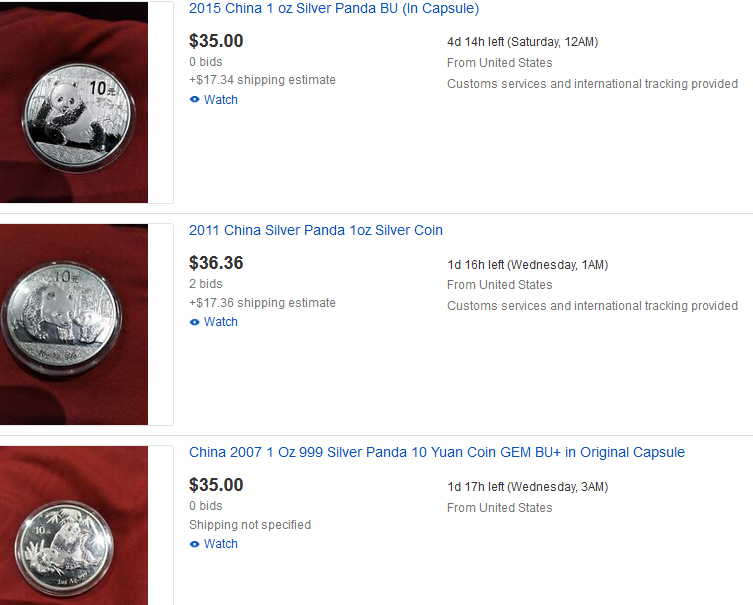Click the Watch text on the 2011 listing

pos(221,322)
